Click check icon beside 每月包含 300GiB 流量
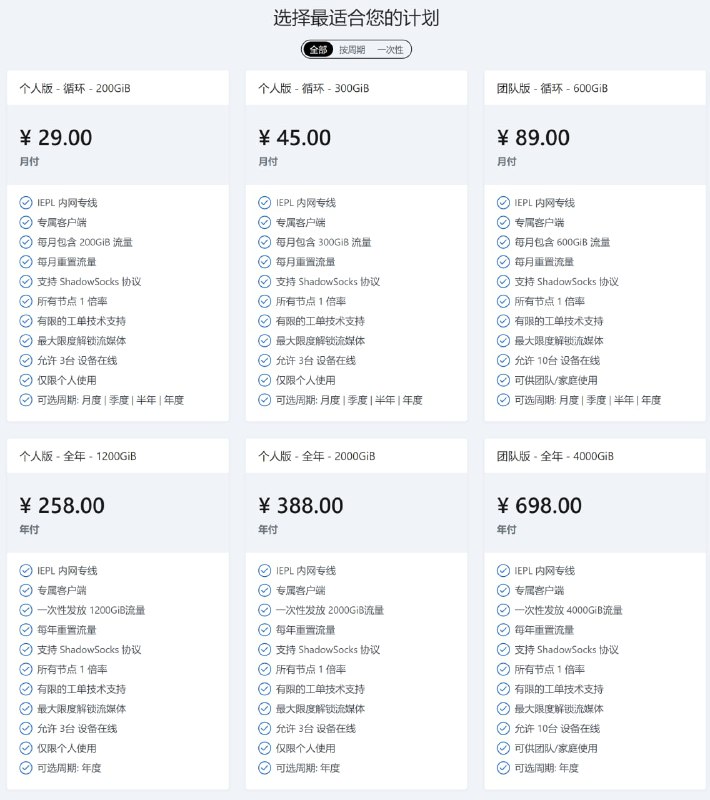The width and height of the screenshot is (710, 800). coord(264,242)
